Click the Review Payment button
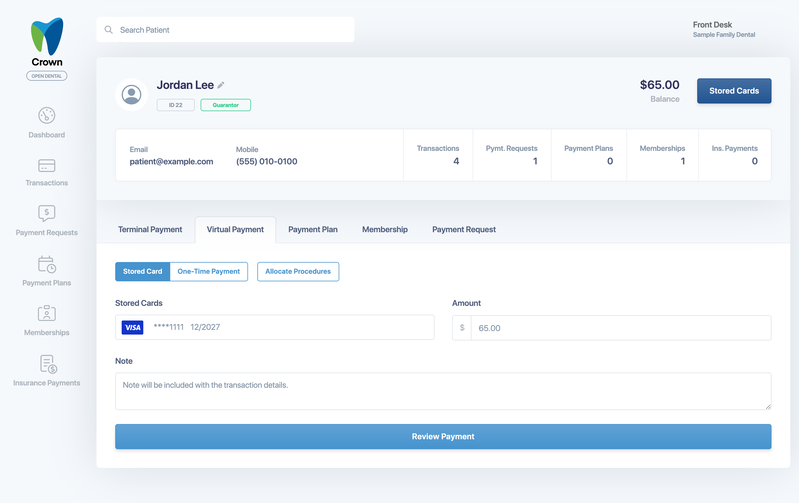This screenshot has height=503, width=799. pos(443,437)
